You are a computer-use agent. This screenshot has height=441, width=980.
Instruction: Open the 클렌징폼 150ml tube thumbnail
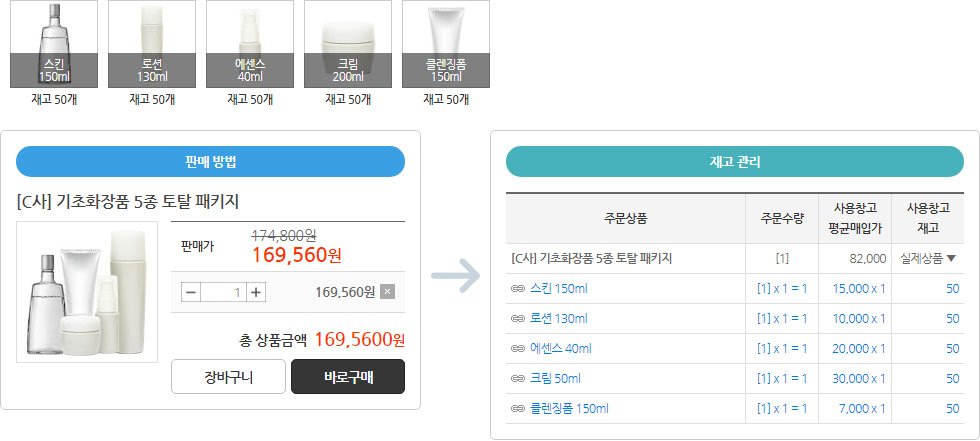click(446, 44)
